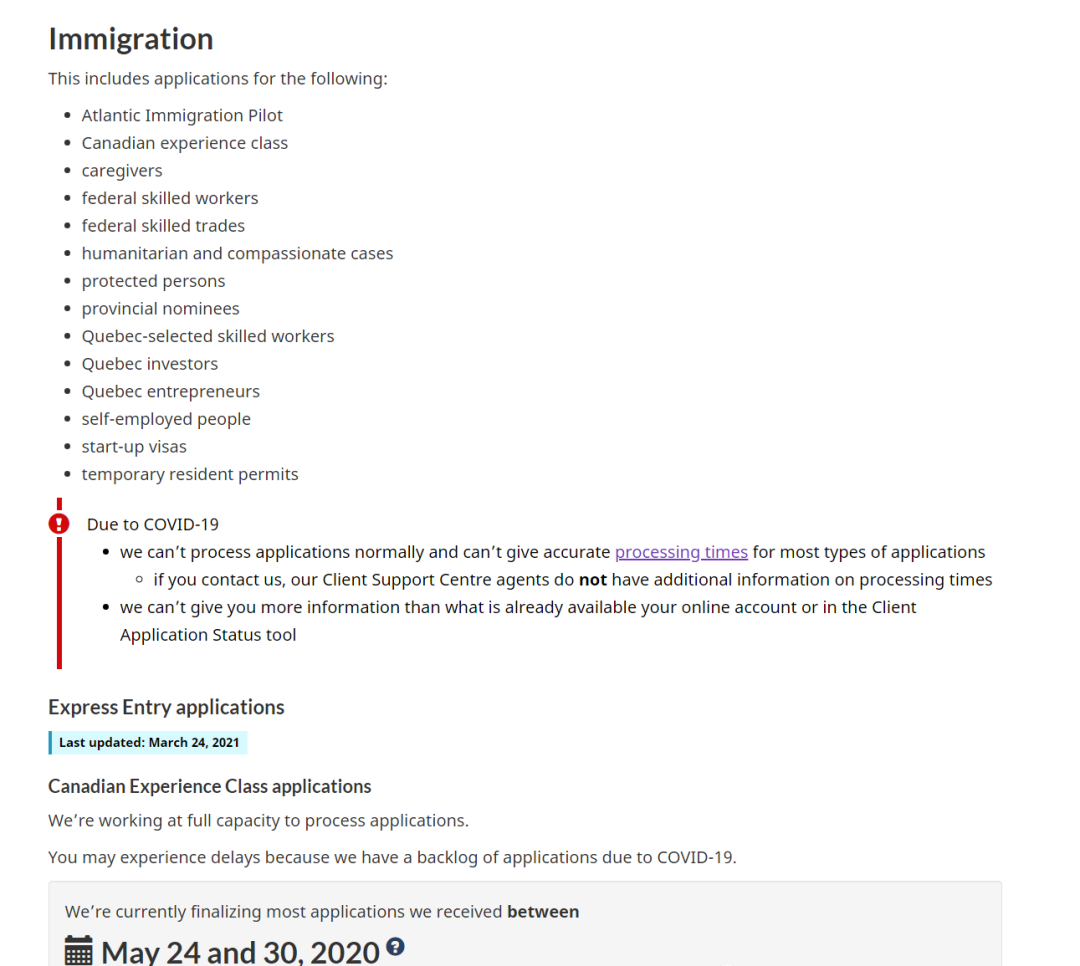Viewport: 1080px width, 966px height.
Task: Click the caregivers list item
Action: pyautogui.click(x=122, y=171)
